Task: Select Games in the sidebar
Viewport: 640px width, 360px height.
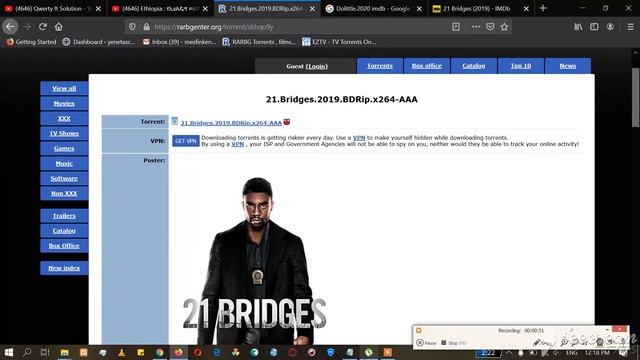Action: [x=64, y=149]
